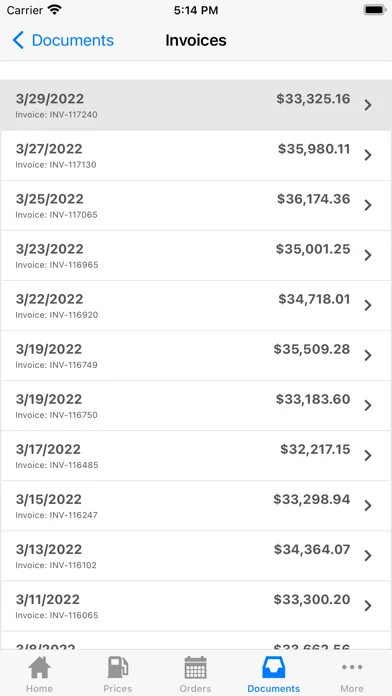392x696 pixels.
Task: Select the Documents inbox tray icon
Action: 273,667
